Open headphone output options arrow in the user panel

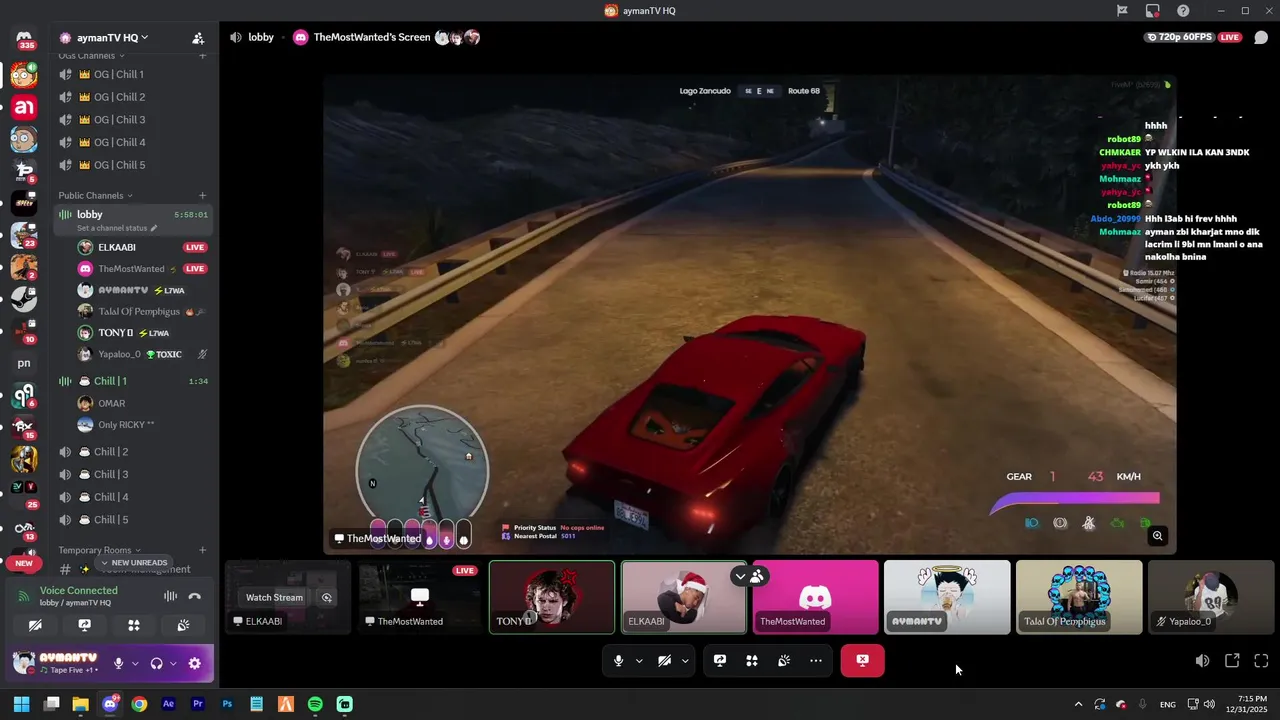[173, 663]
